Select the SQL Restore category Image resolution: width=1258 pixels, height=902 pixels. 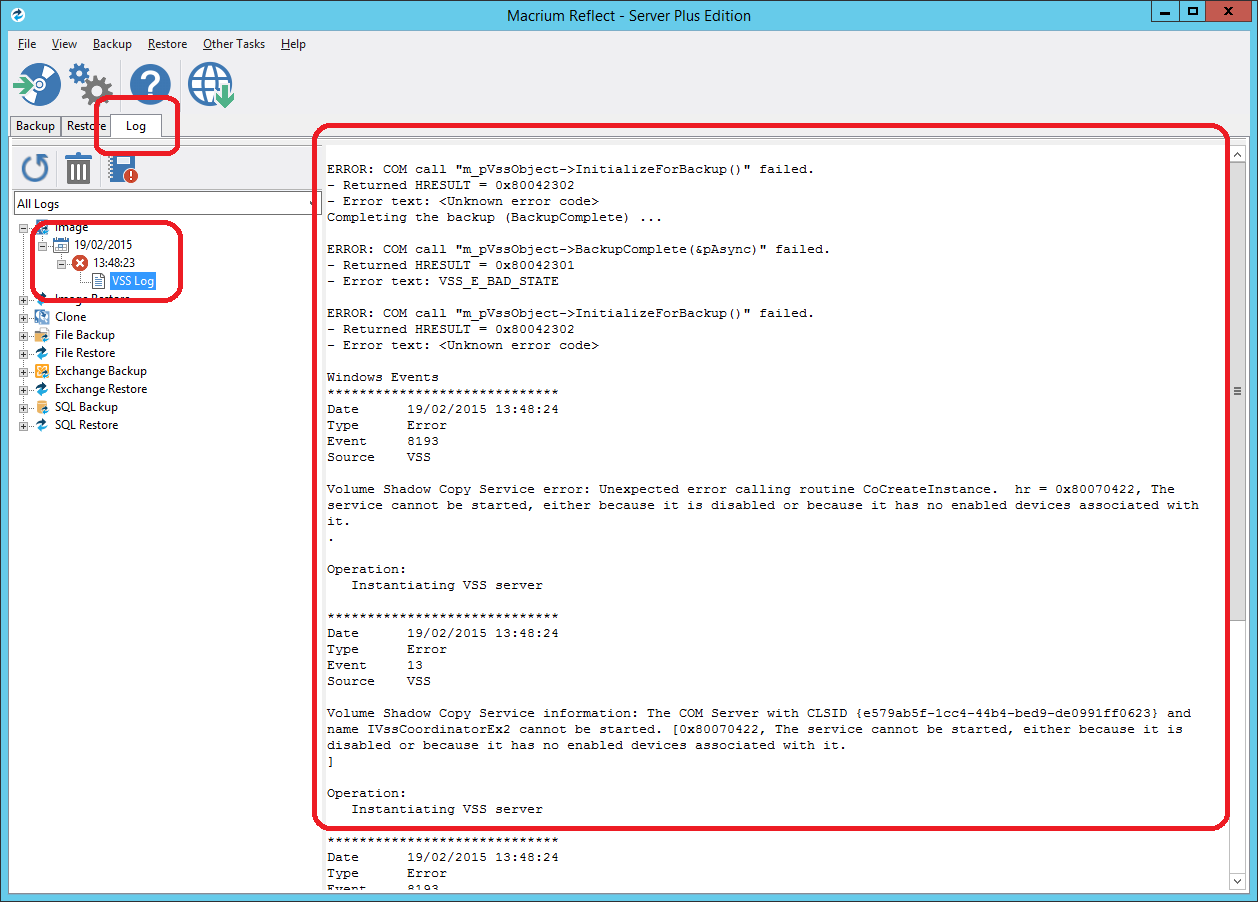click(x=86, y=424)
